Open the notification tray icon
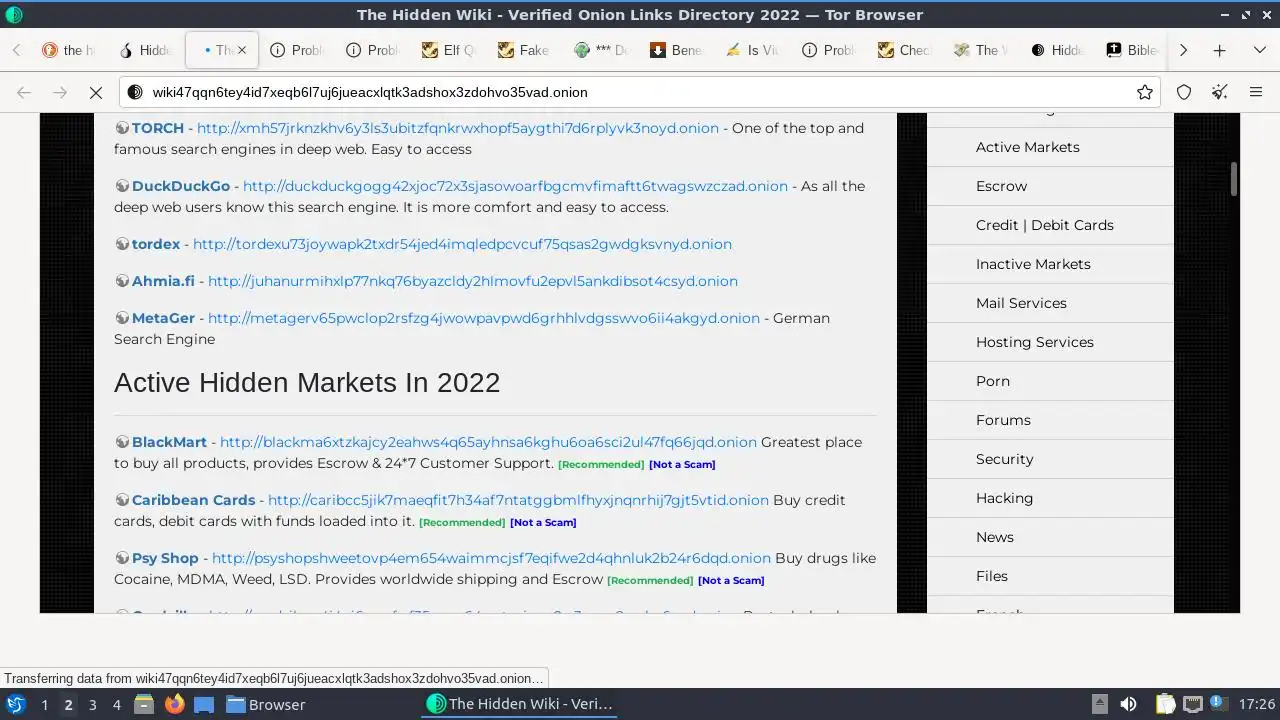1280x720 pixels. [x=1219, y=704]
